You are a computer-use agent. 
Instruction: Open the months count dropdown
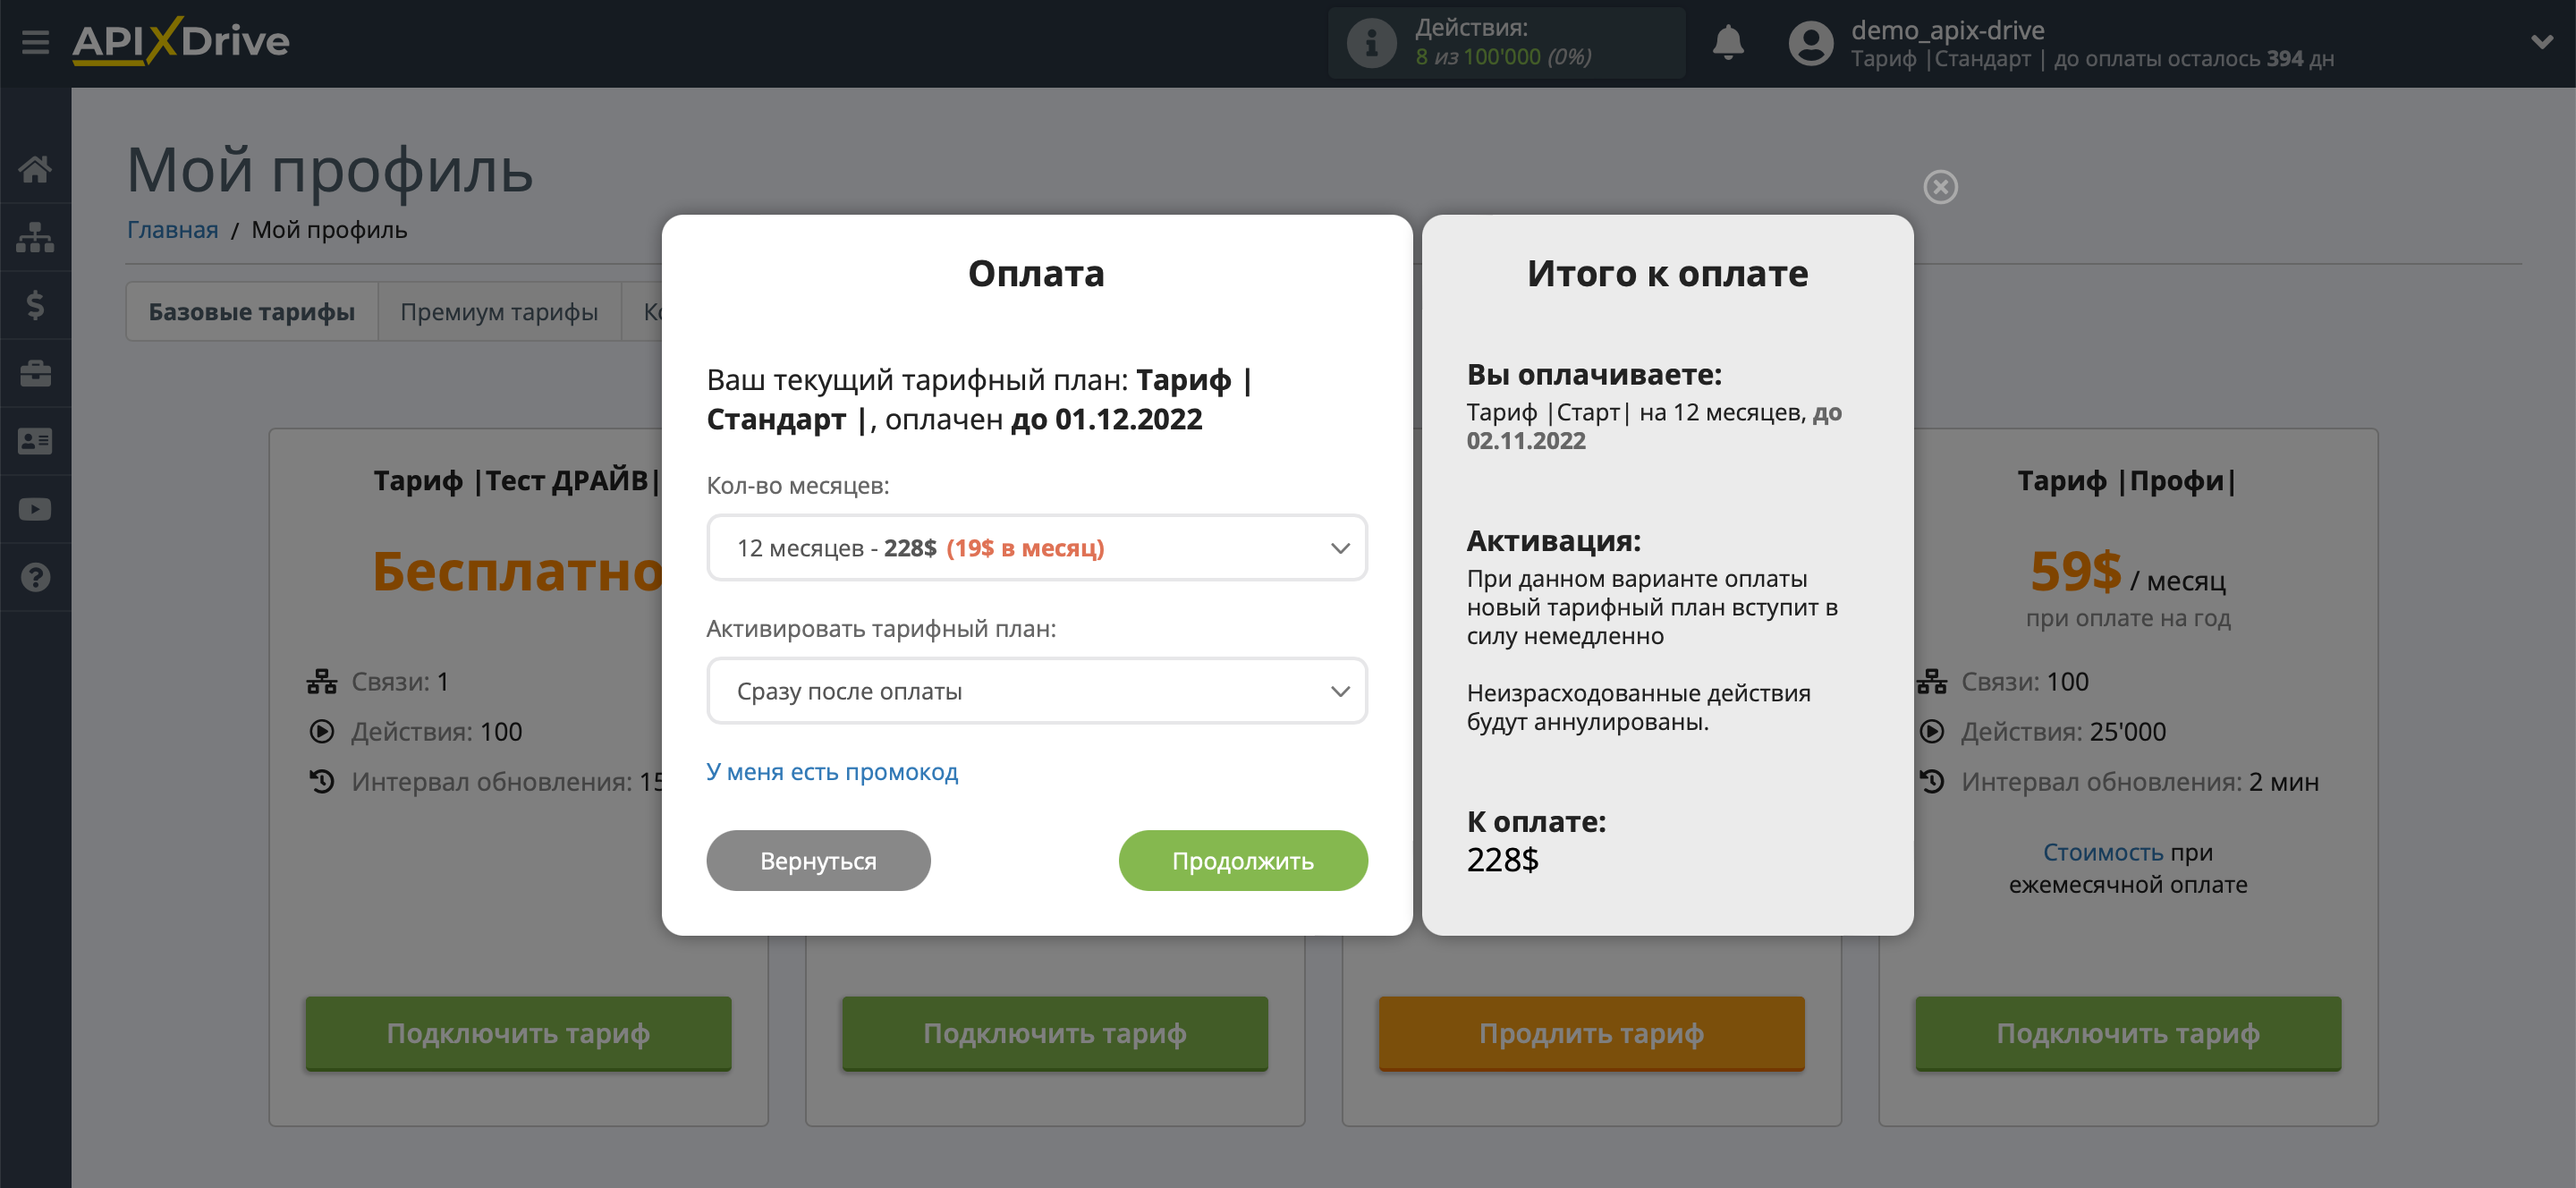pos(1036,548)
